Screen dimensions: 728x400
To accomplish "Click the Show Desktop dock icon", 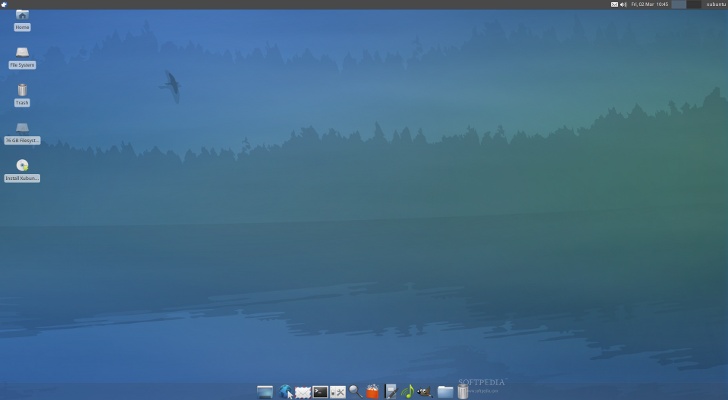I will [265, 392].
